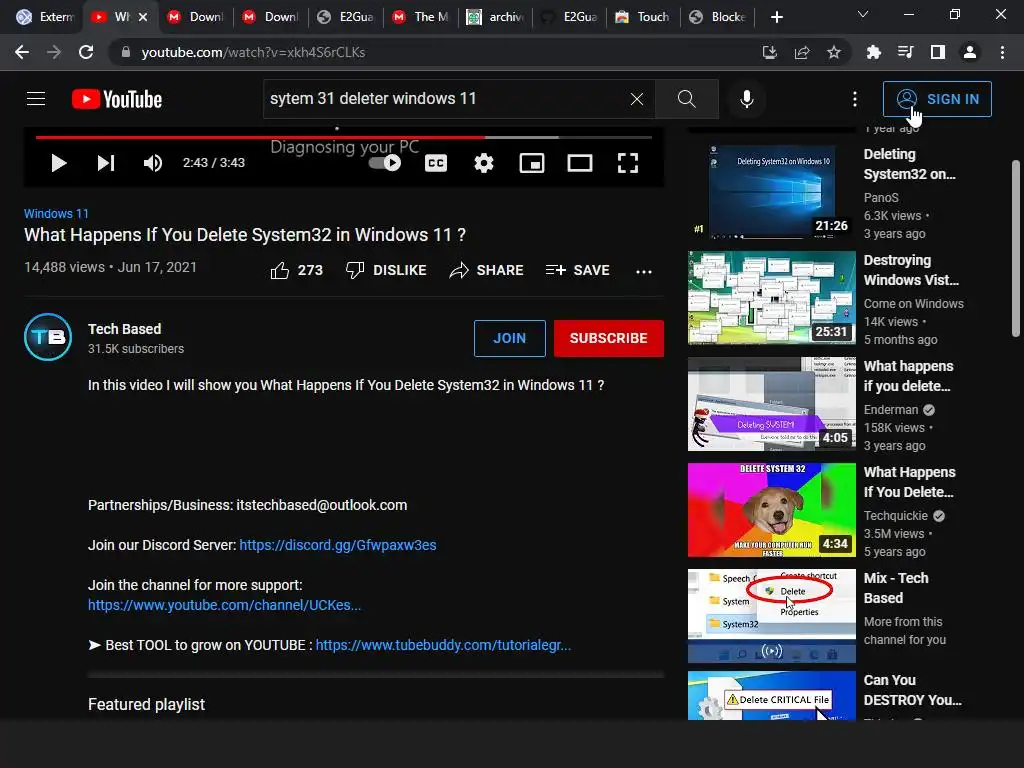Skip to the next video
This screenshot has width=1024, height=768.
pyautogui.click(x=106, y=163)
